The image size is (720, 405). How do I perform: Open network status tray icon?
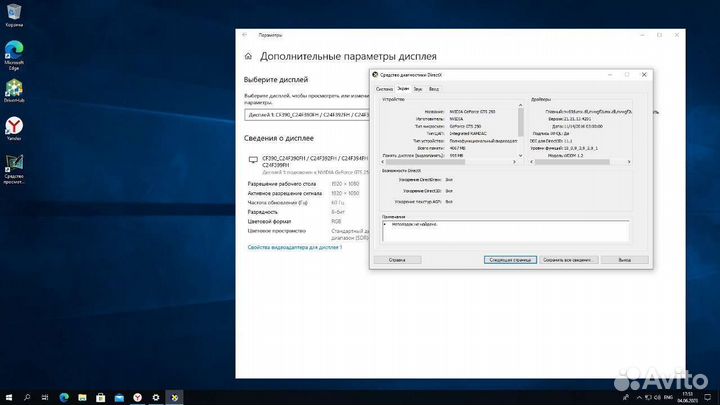coord(648,397)
